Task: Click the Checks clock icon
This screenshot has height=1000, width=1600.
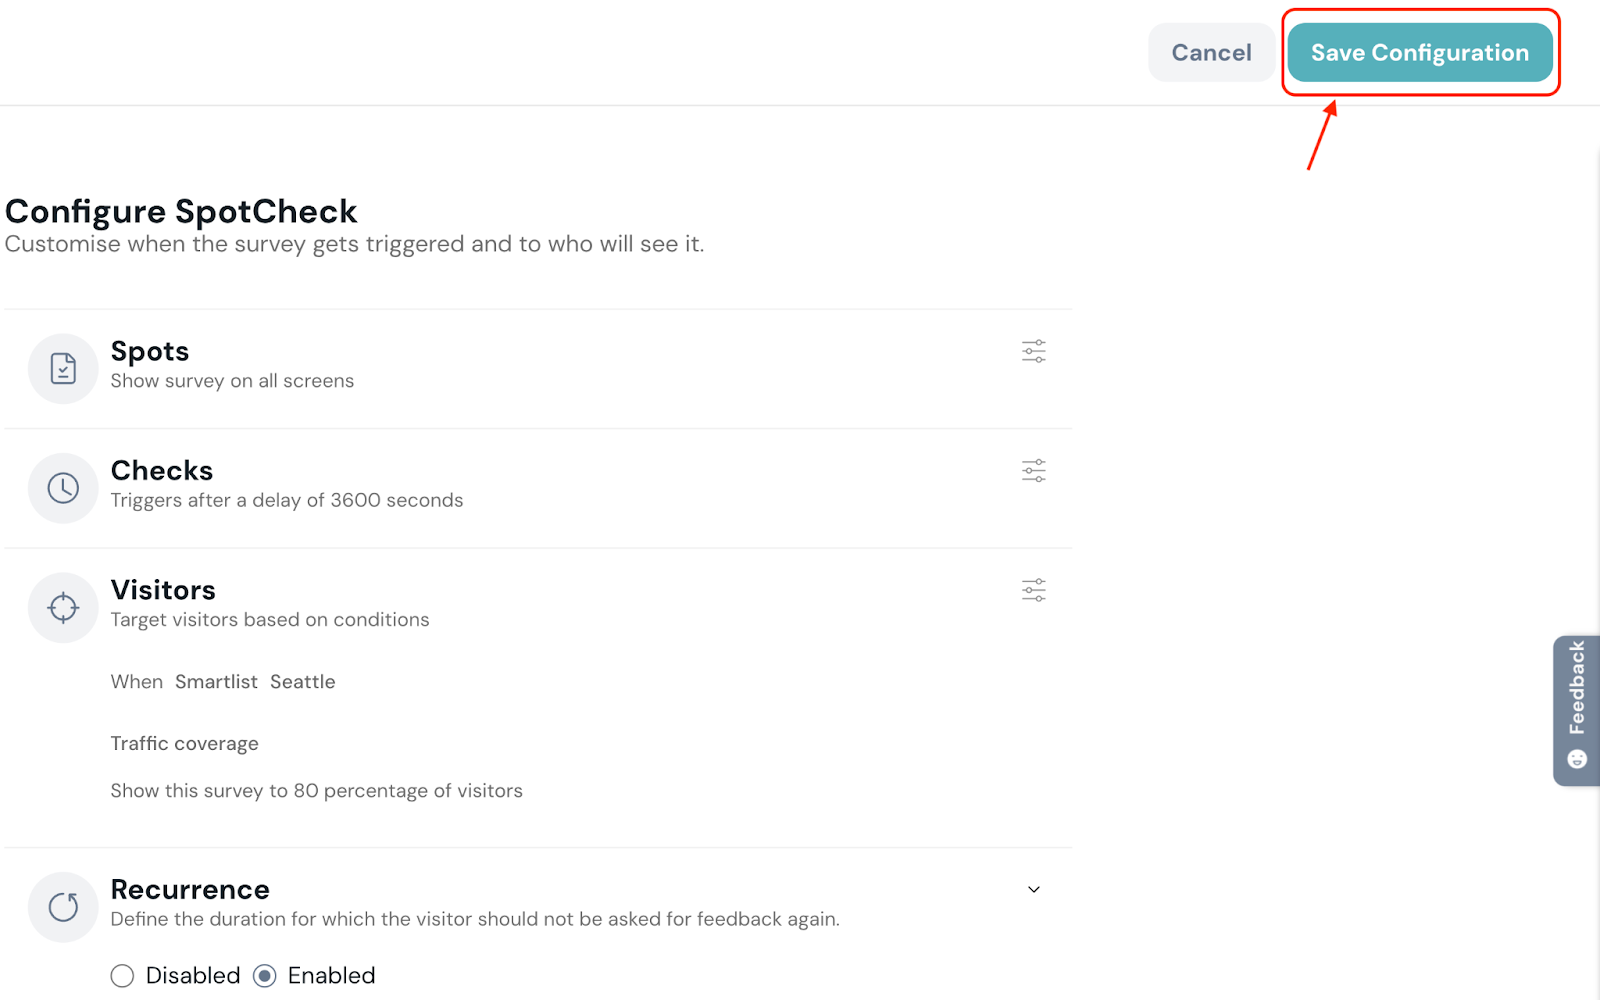Action: pyautogui.click(x=63, y=488)
